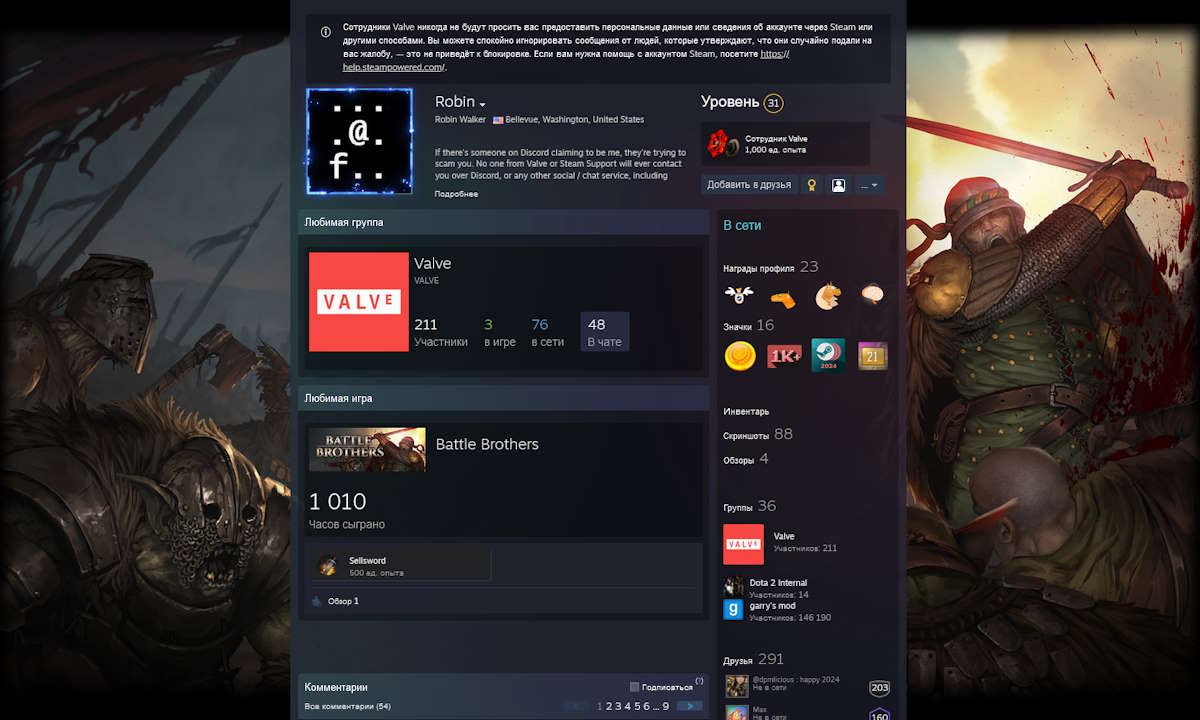The width and height of the screenshot is (1200, 720).
Task: Click the red 1K+ badge
Action: click(784, 355)
